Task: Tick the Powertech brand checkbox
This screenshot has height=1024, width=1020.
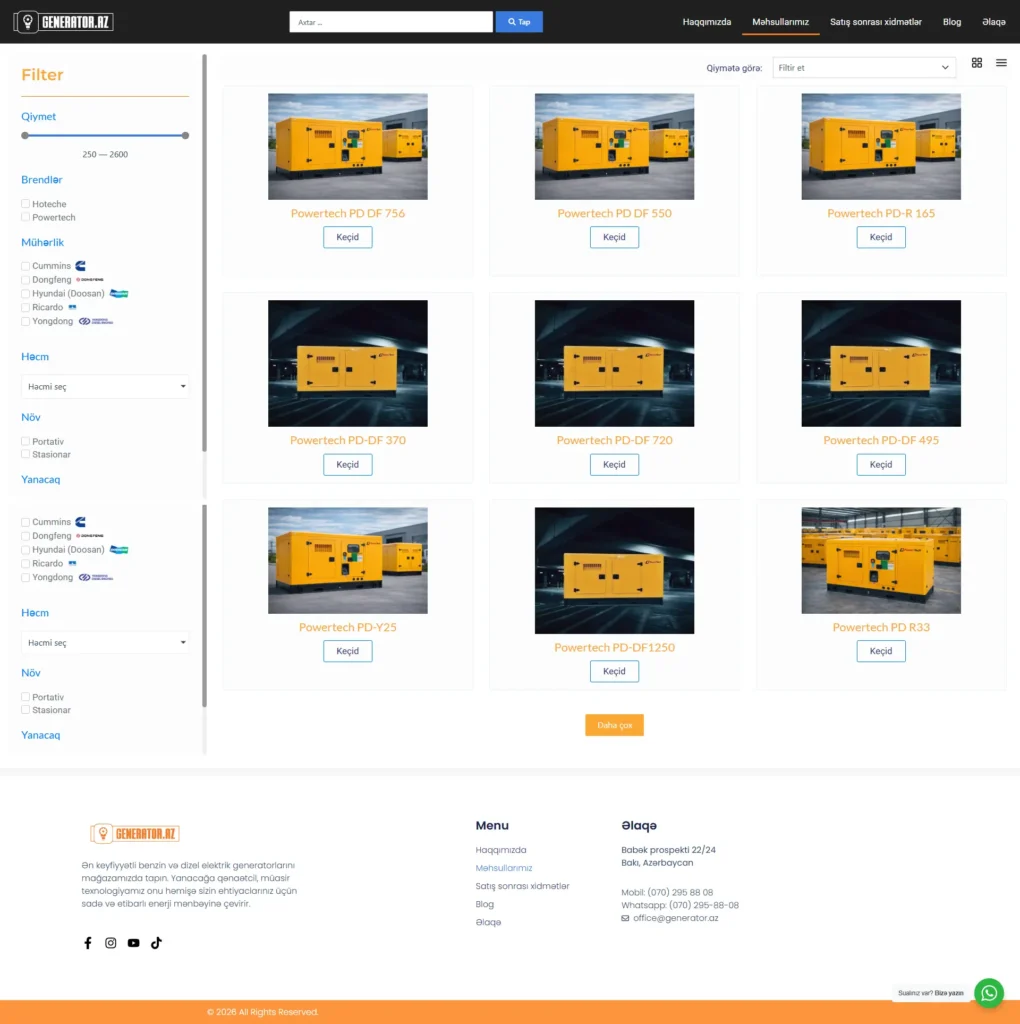Action: (x=25, y=217)
